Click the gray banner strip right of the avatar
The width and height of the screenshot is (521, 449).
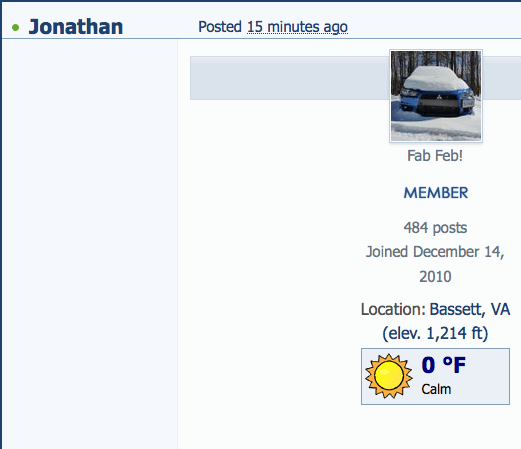(x=502, y=78)
